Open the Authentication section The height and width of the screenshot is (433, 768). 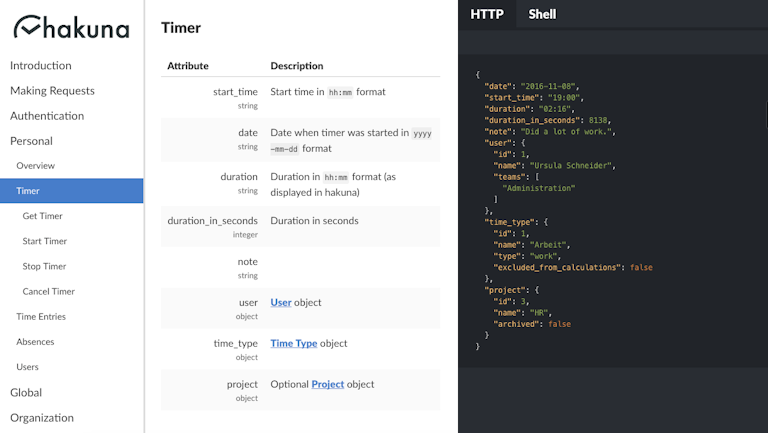point(47,116)
